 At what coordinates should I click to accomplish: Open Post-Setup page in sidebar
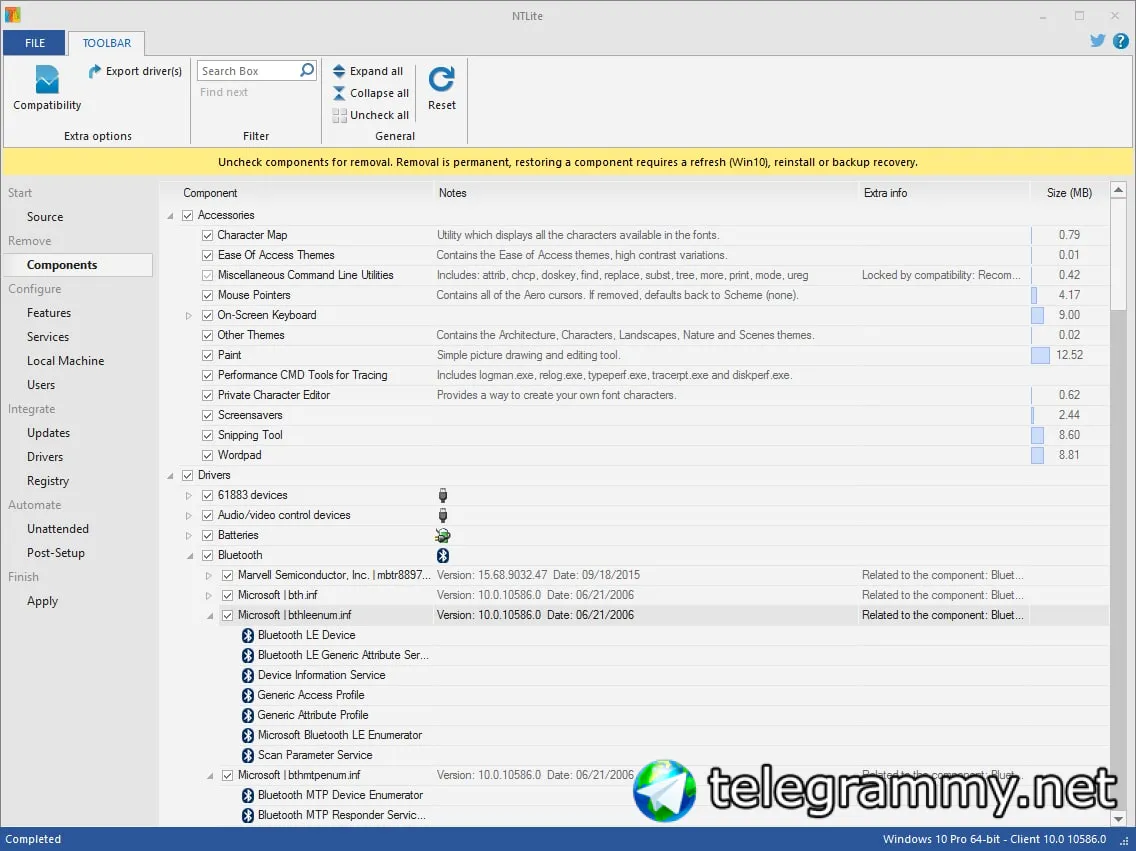[56, 553]
